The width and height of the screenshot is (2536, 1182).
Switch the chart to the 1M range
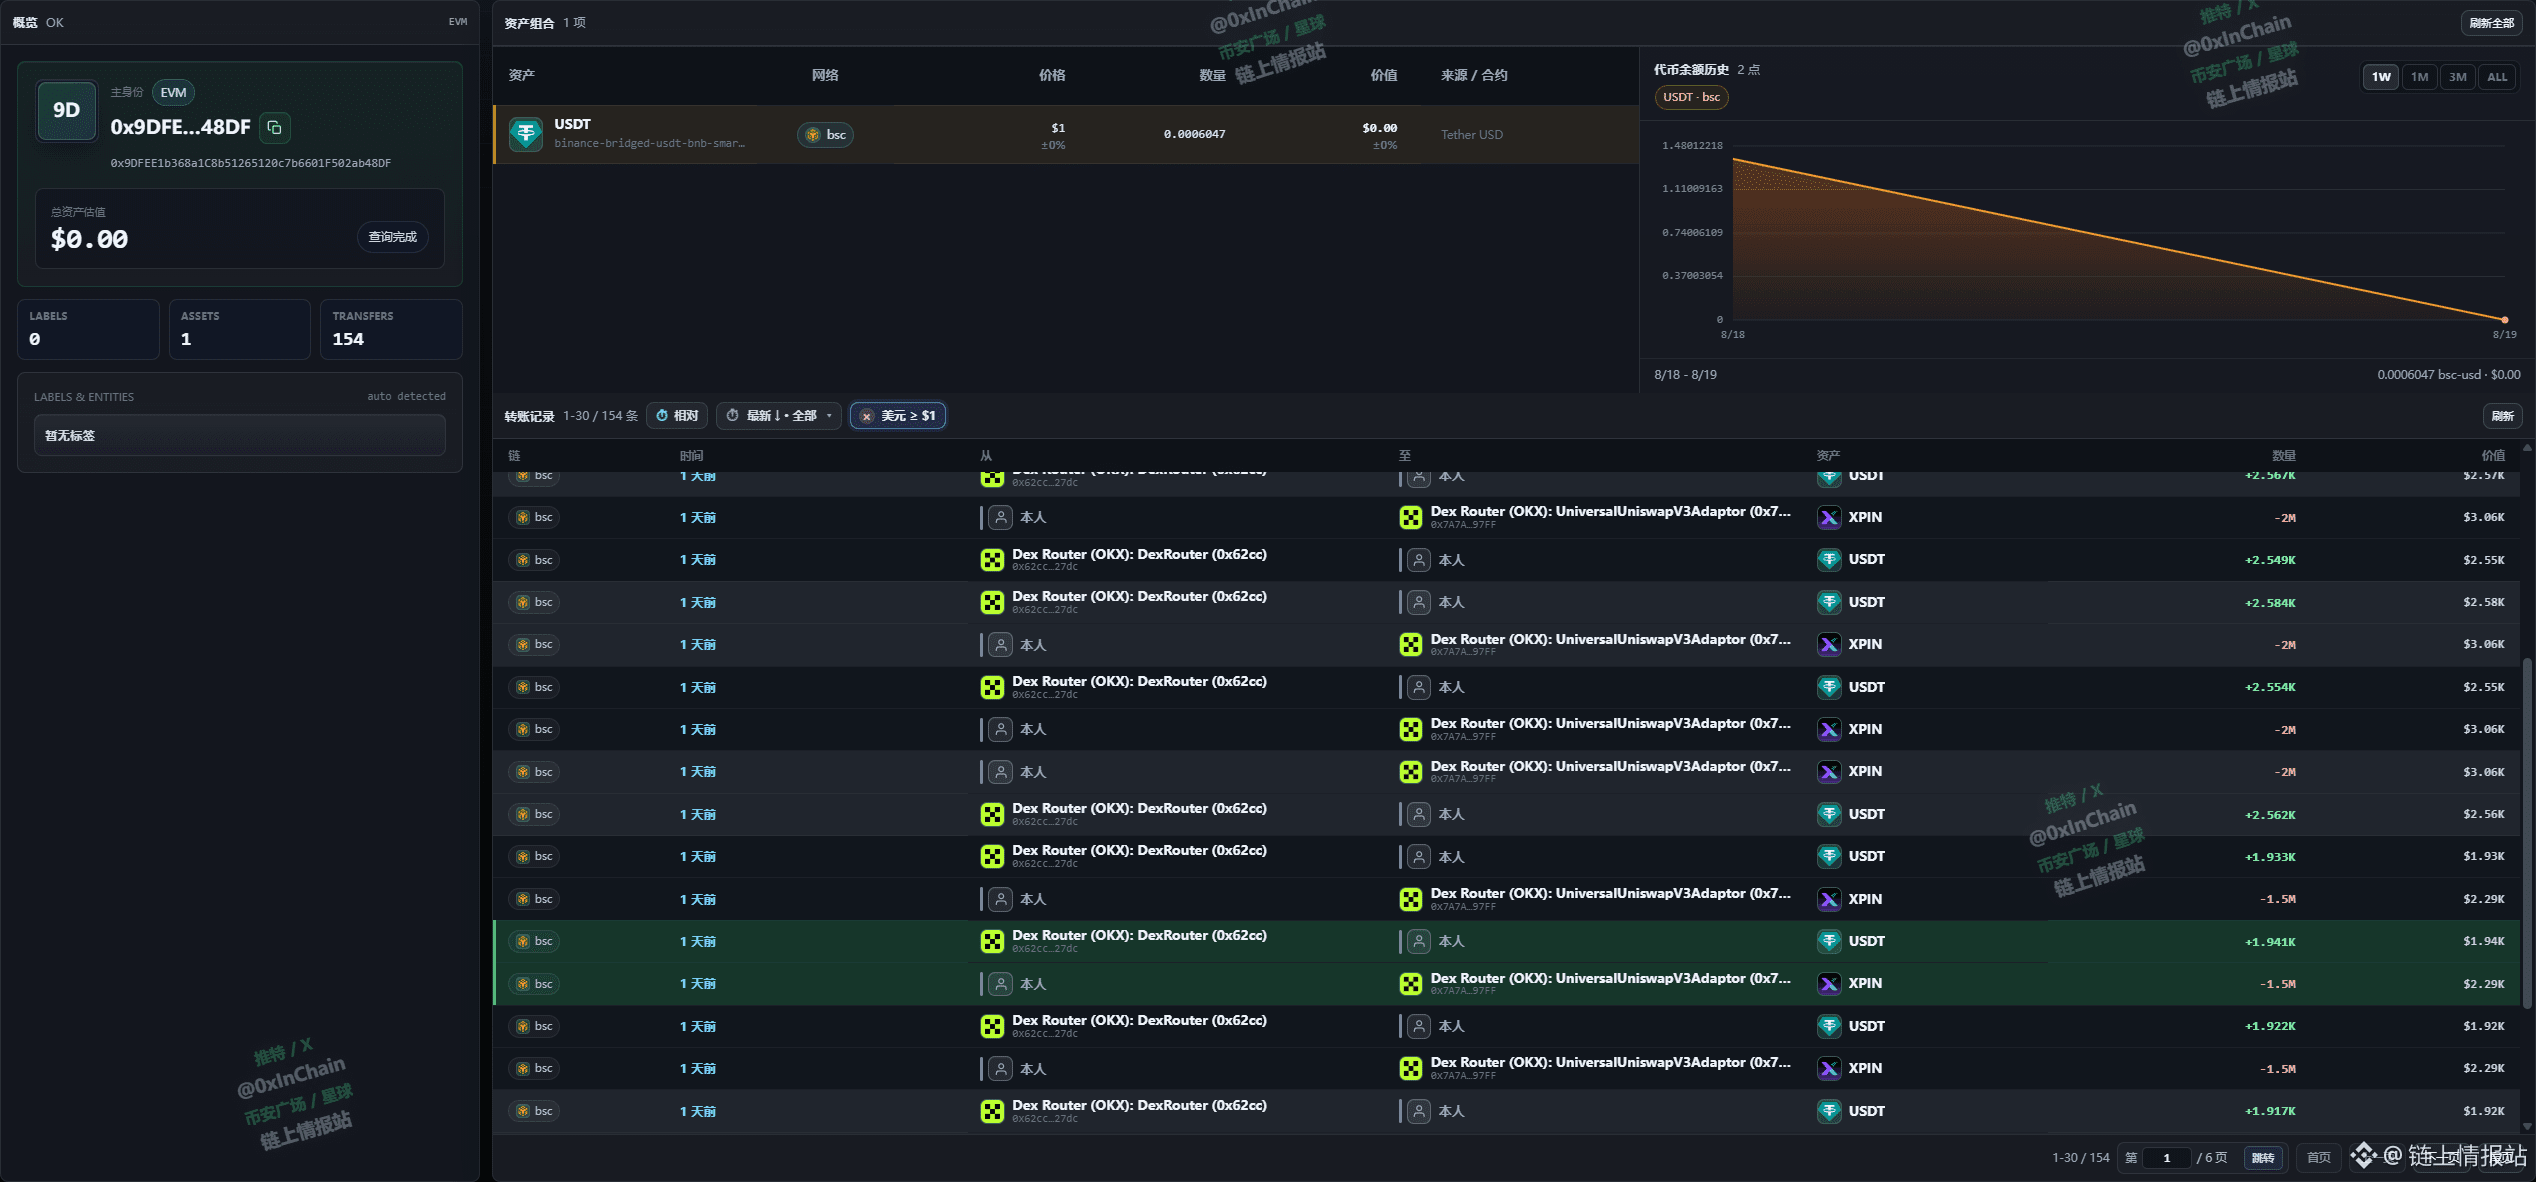pyautogui.click(x=2419, y=77)
